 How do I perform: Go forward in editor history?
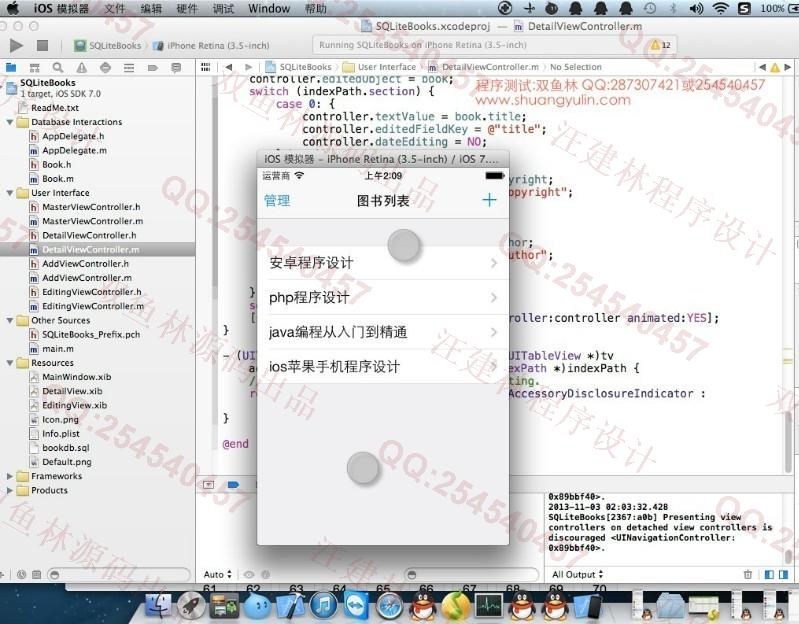(x=248, y=67)
